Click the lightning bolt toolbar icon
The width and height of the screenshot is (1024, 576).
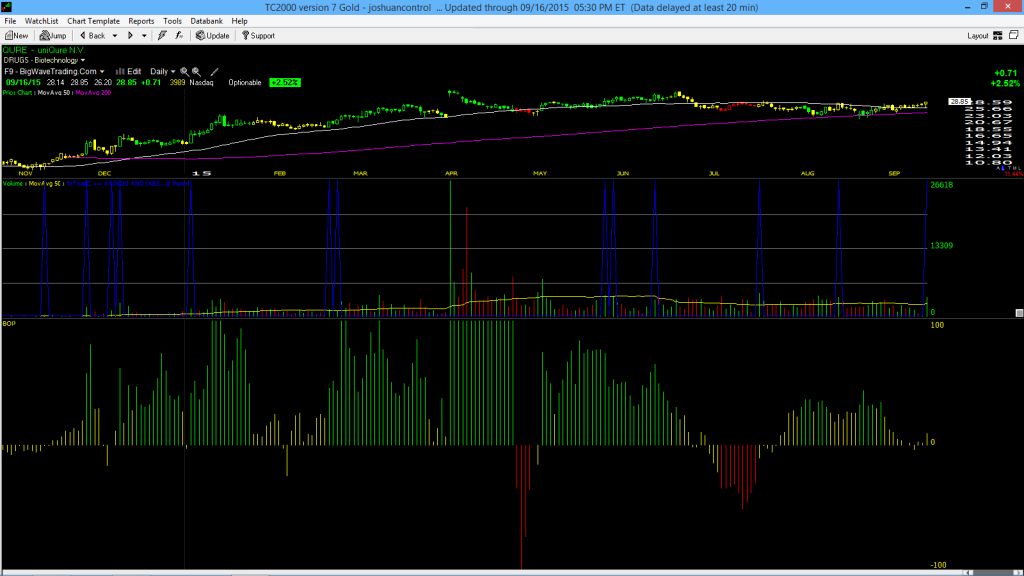(x=162, y=36)
